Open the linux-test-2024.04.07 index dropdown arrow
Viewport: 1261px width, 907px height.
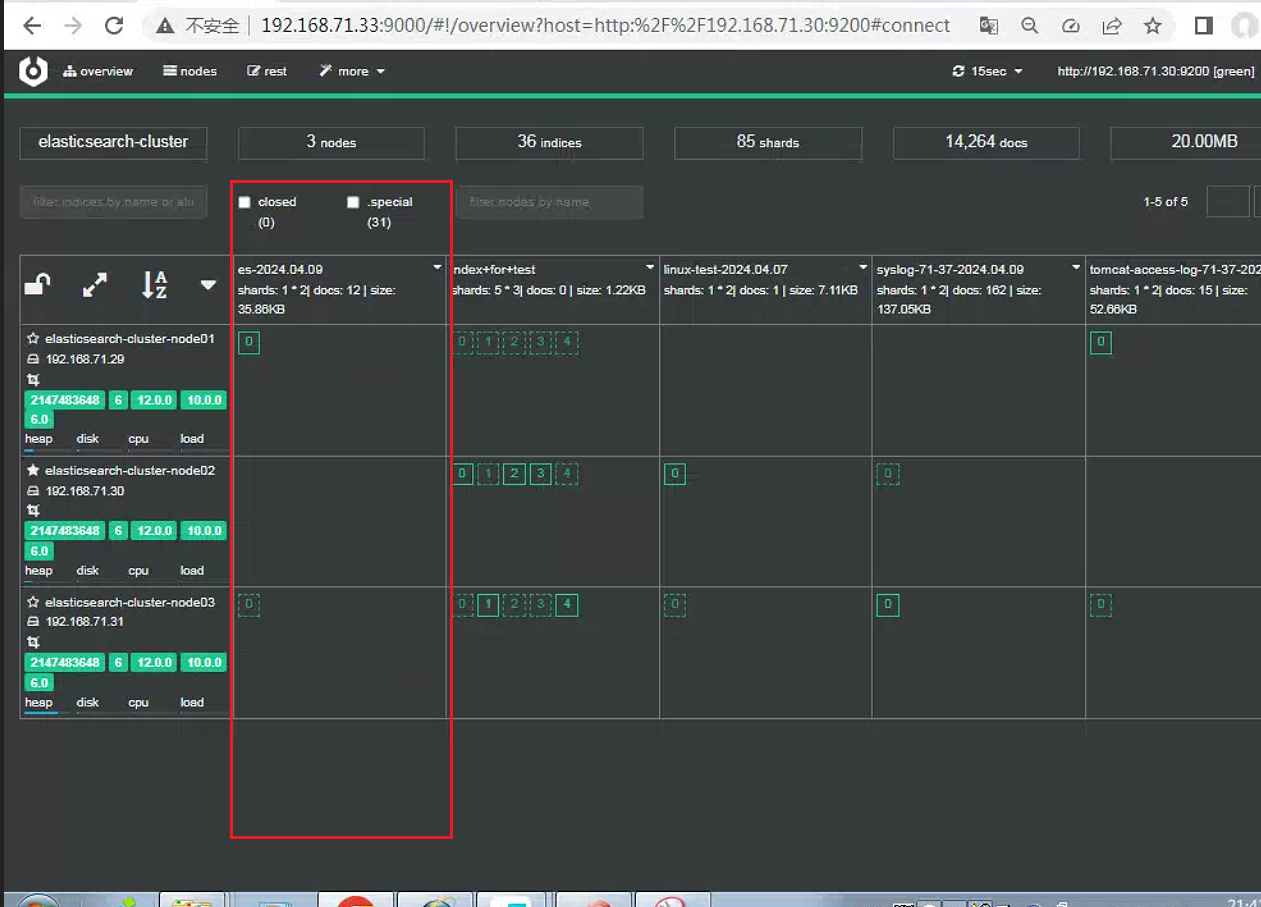point(863,268)
